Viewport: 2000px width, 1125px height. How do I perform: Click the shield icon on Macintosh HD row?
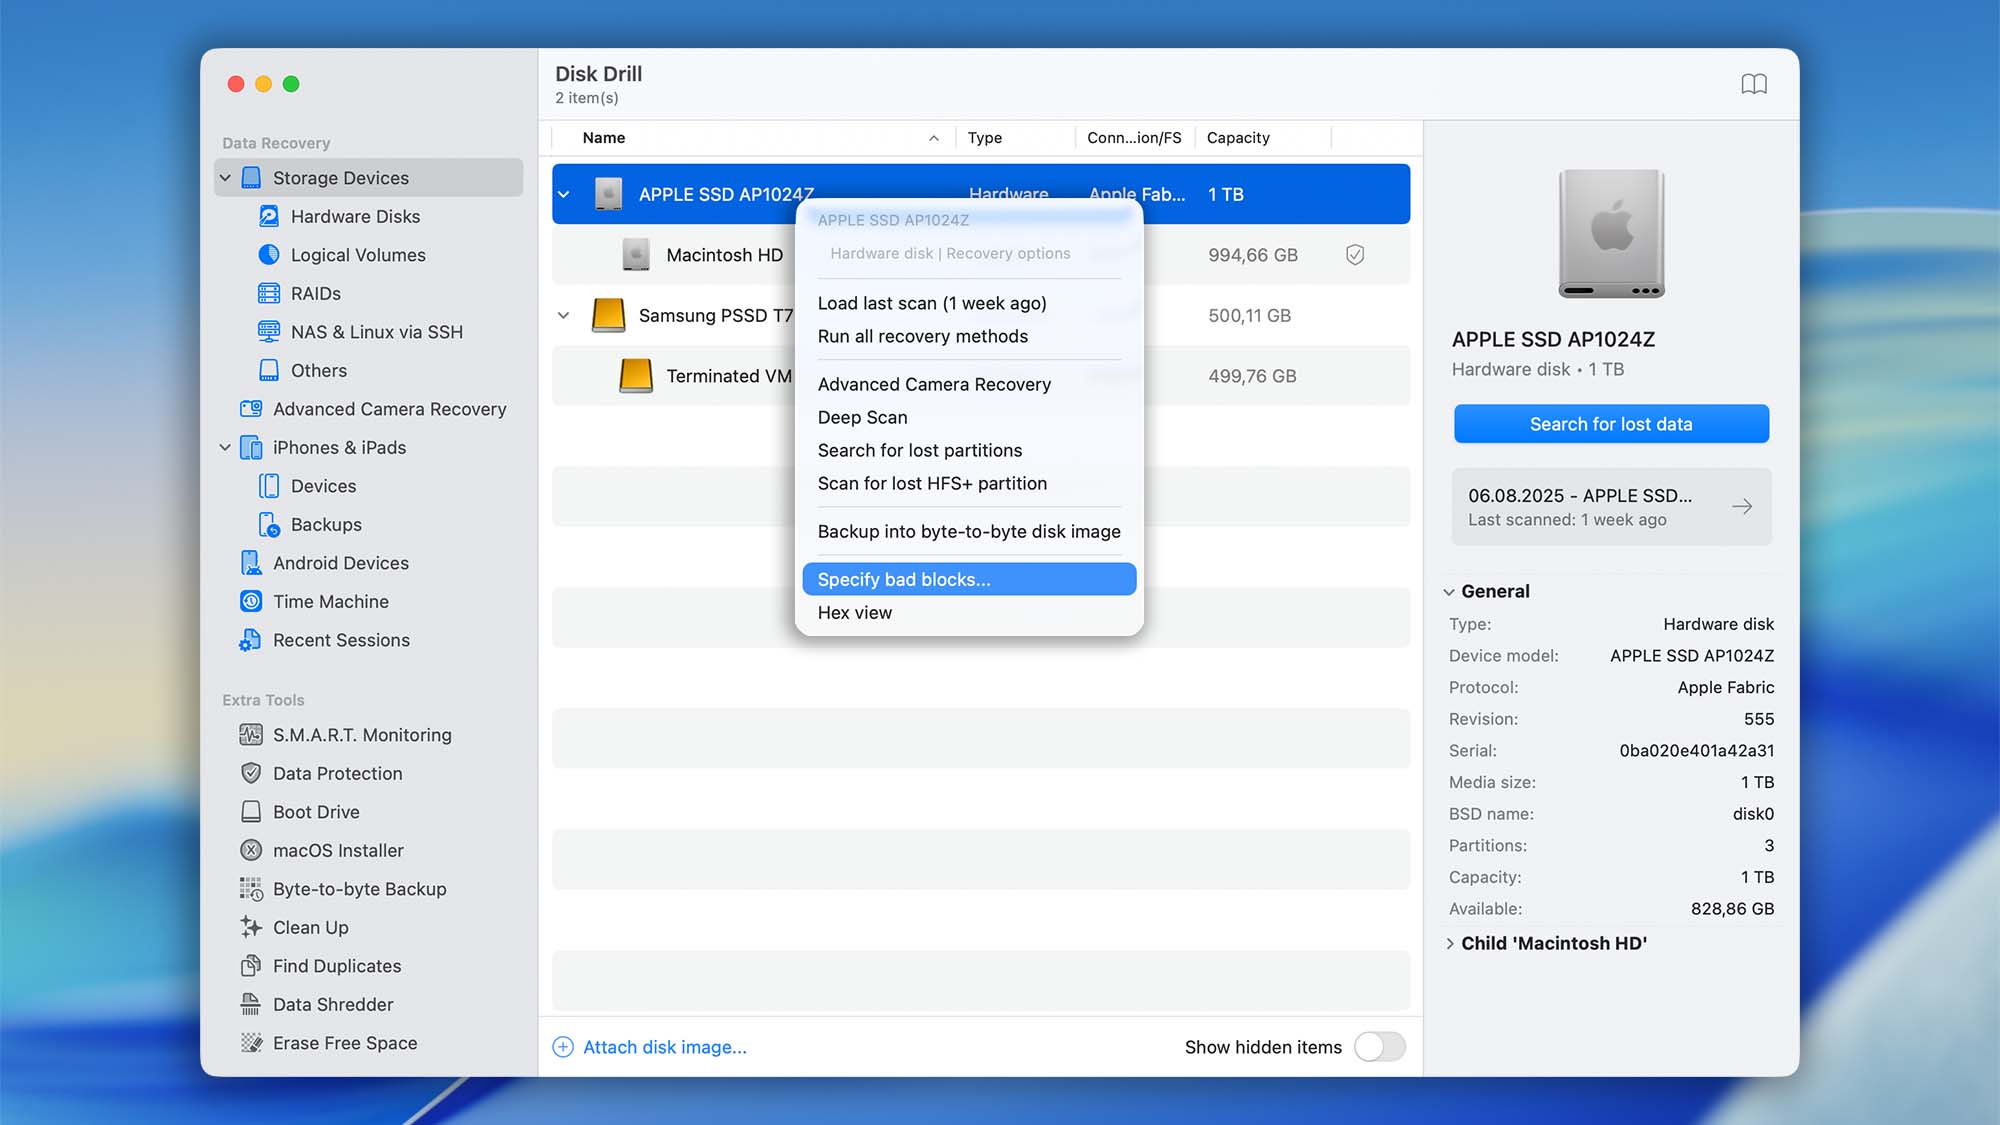1355,255
